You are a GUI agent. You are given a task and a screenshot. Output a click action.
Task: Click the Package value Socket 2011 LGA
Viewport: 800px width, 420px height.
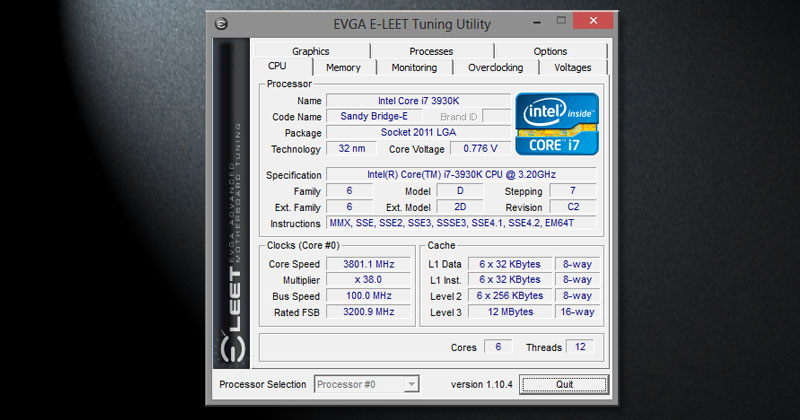tap(418, 133)
